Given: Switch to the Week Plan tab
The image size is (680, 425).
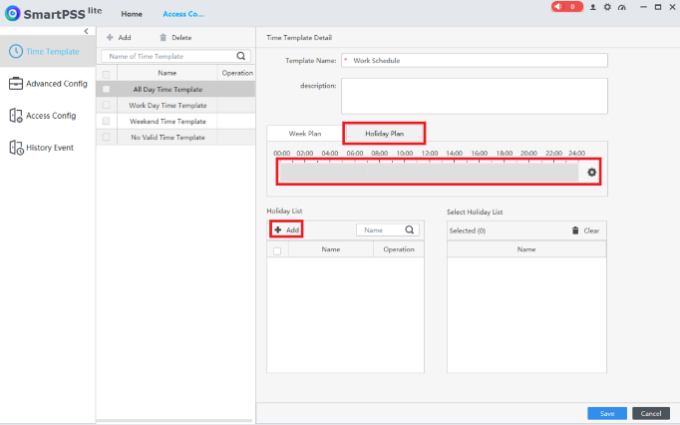Looking at the screenshot, I should point(305,134).
